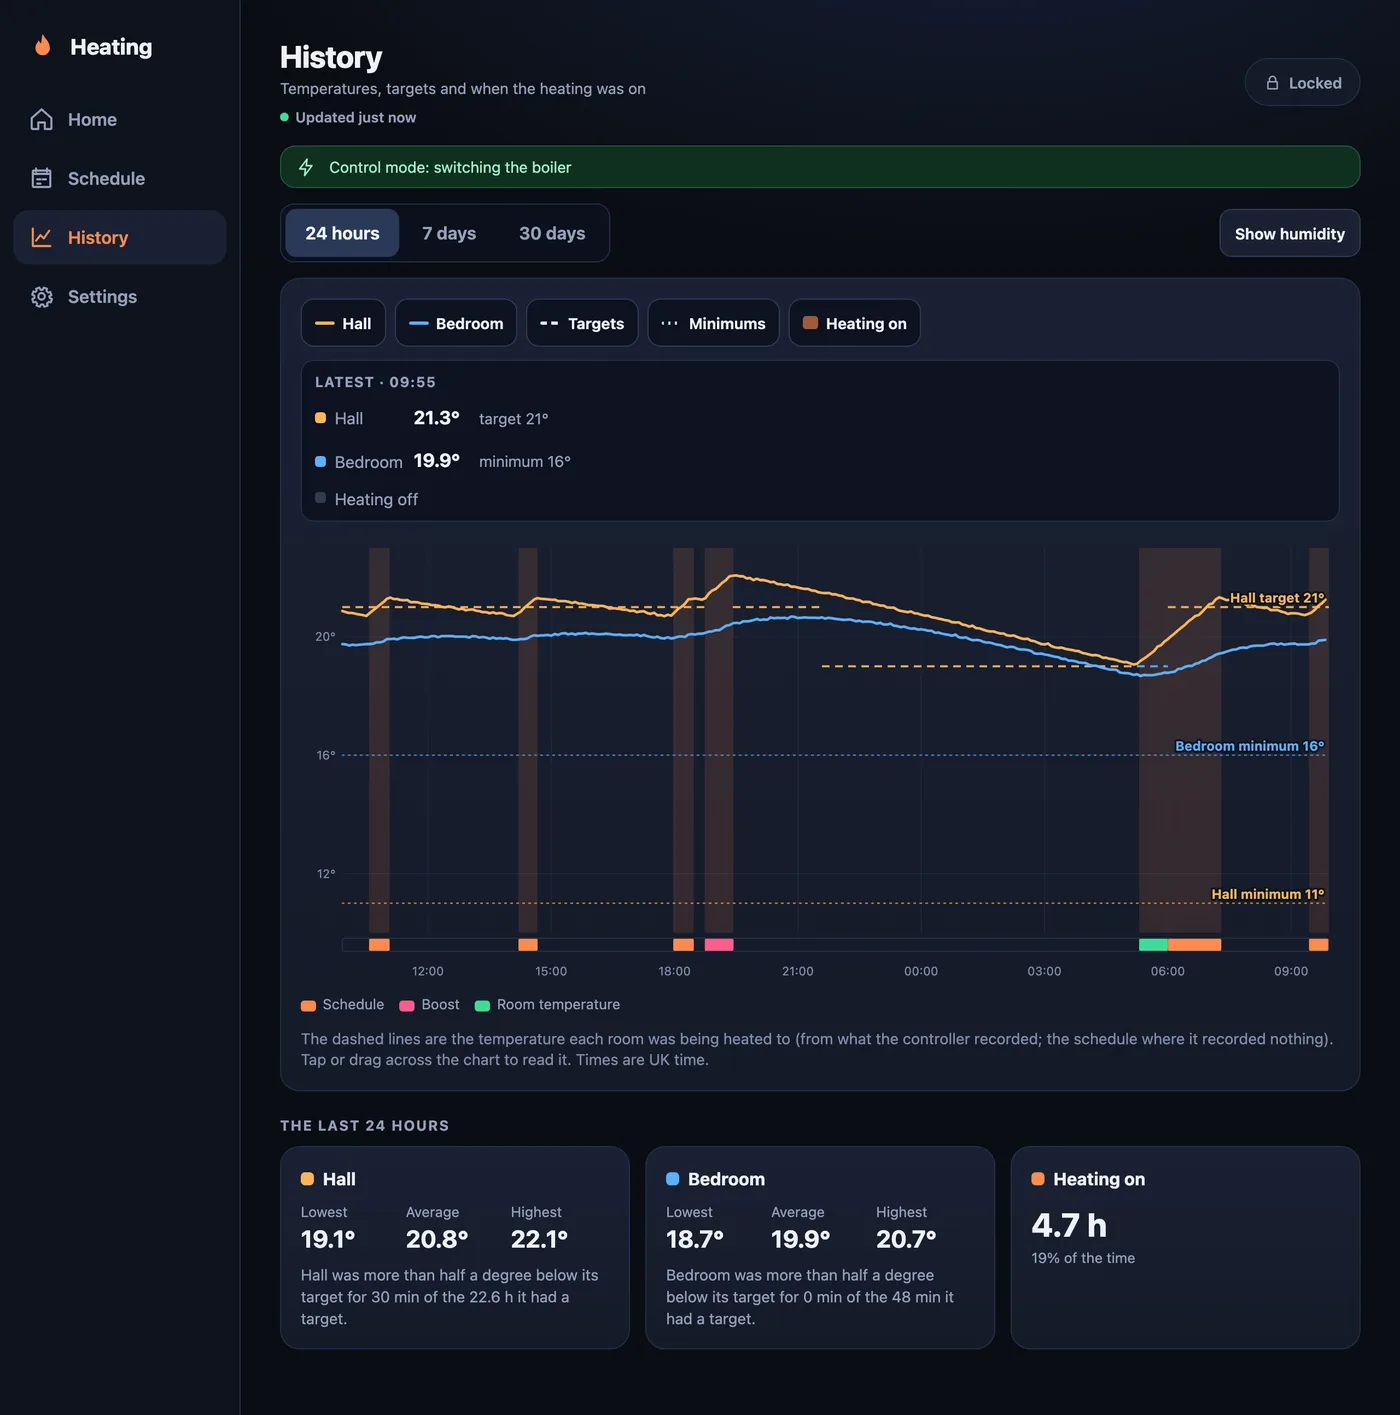Click the green Room temperature legend swatch
The height and width of the screenshot is (1415, 1400).
pos(482,1005)
